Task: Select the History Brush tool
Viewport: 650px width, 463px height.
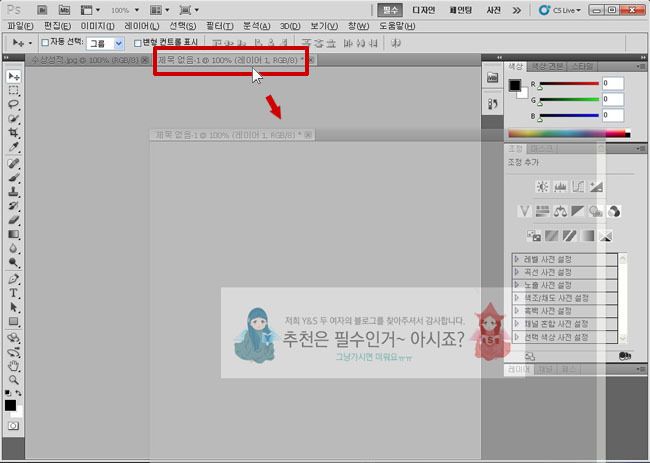Action: pos(13,206)
